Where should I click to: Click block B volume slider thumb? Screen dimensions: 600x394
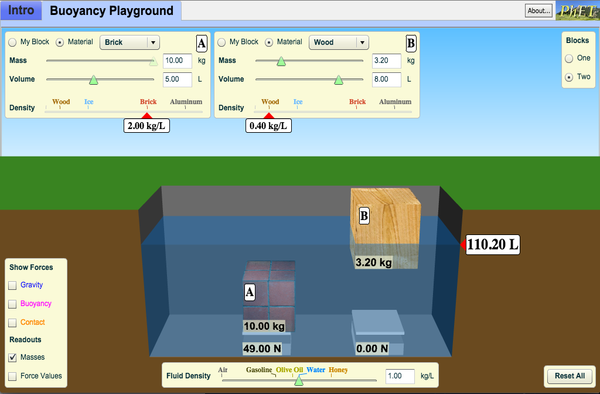pos(338,80)
